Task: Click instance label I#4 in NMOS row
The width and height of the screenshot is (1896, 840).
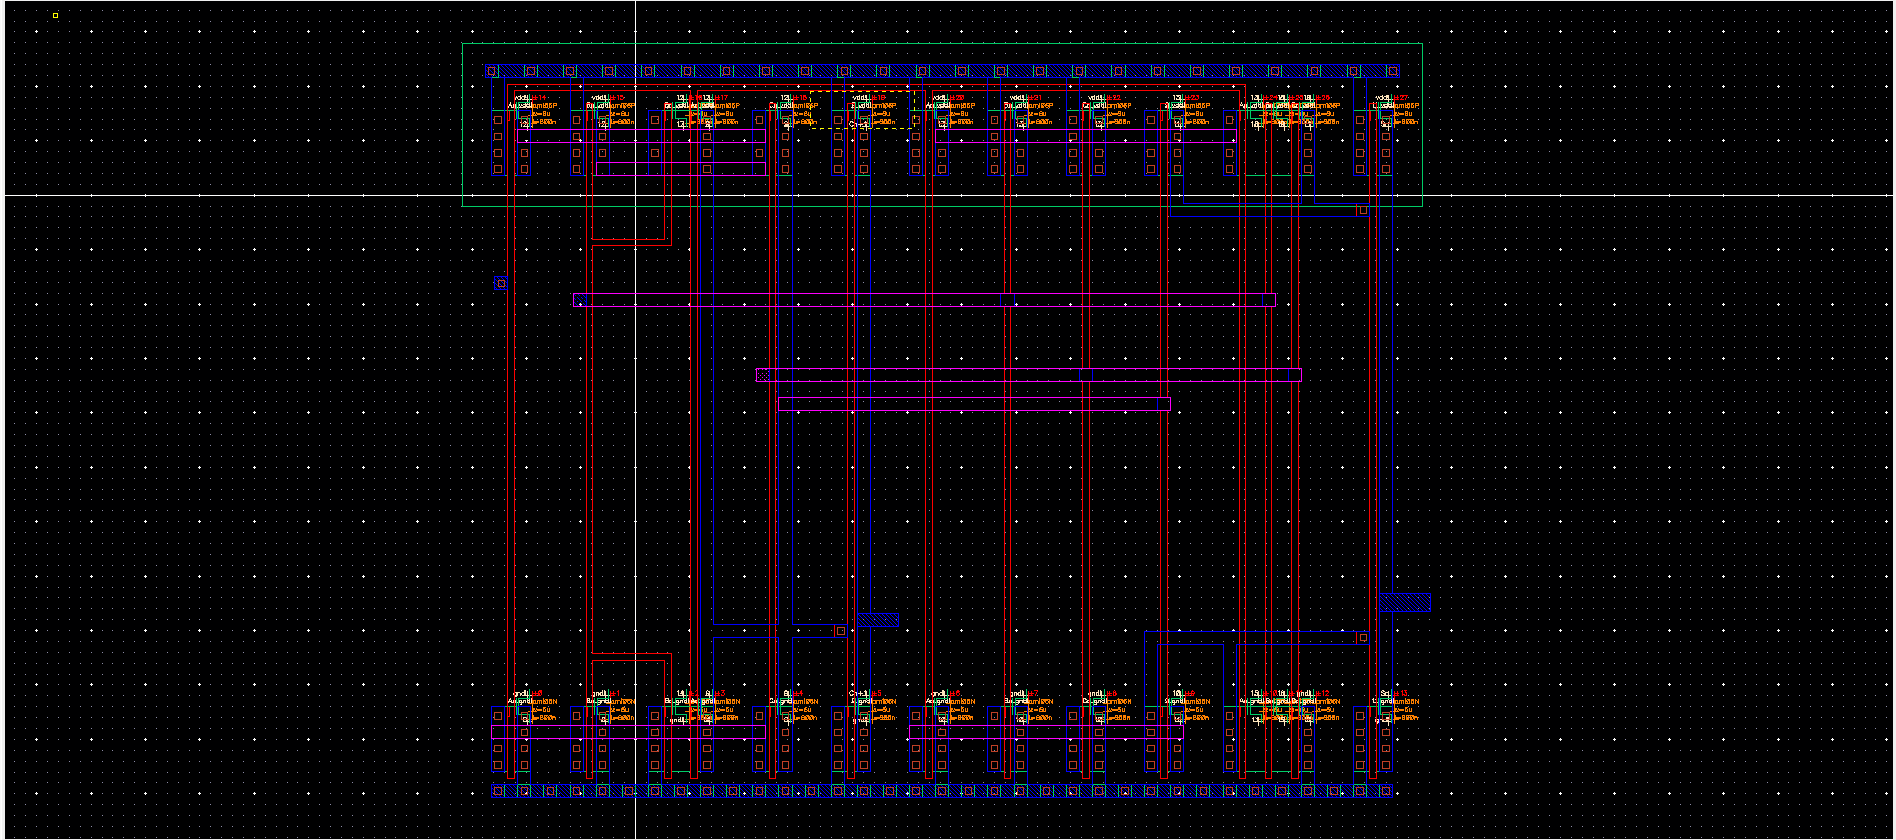Action: click(797, 693)
